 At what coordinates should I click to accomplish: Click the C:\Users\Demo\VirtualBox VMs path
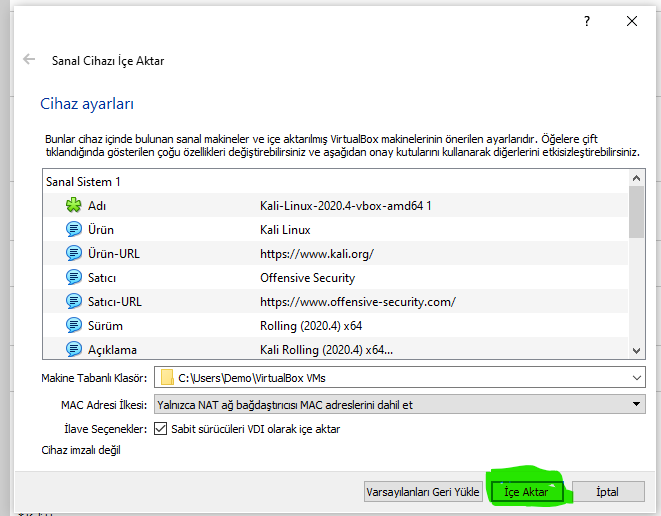click(x=252, y=378)
